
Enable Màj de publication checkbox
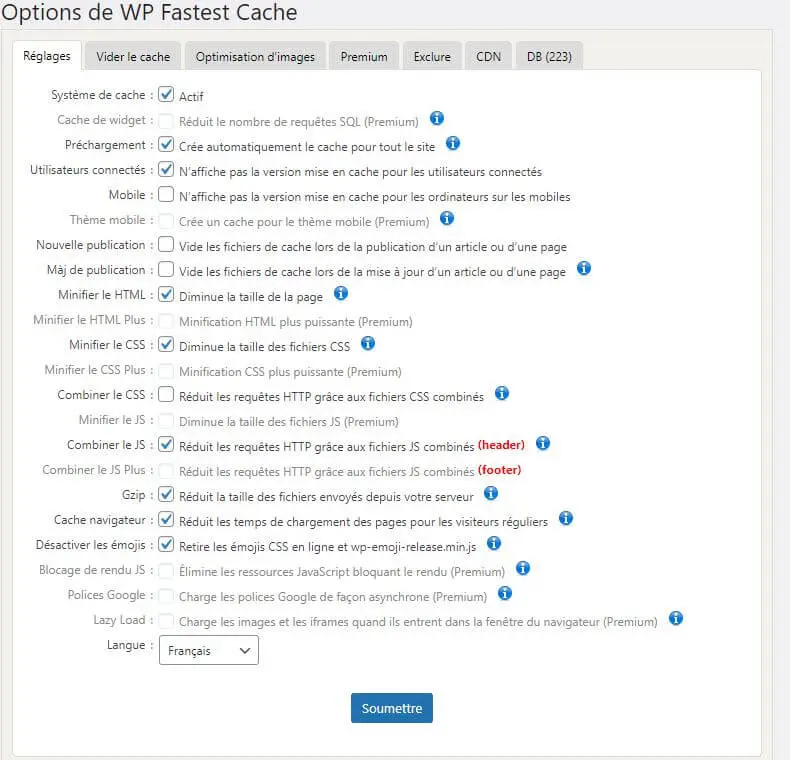pos(166,269)
